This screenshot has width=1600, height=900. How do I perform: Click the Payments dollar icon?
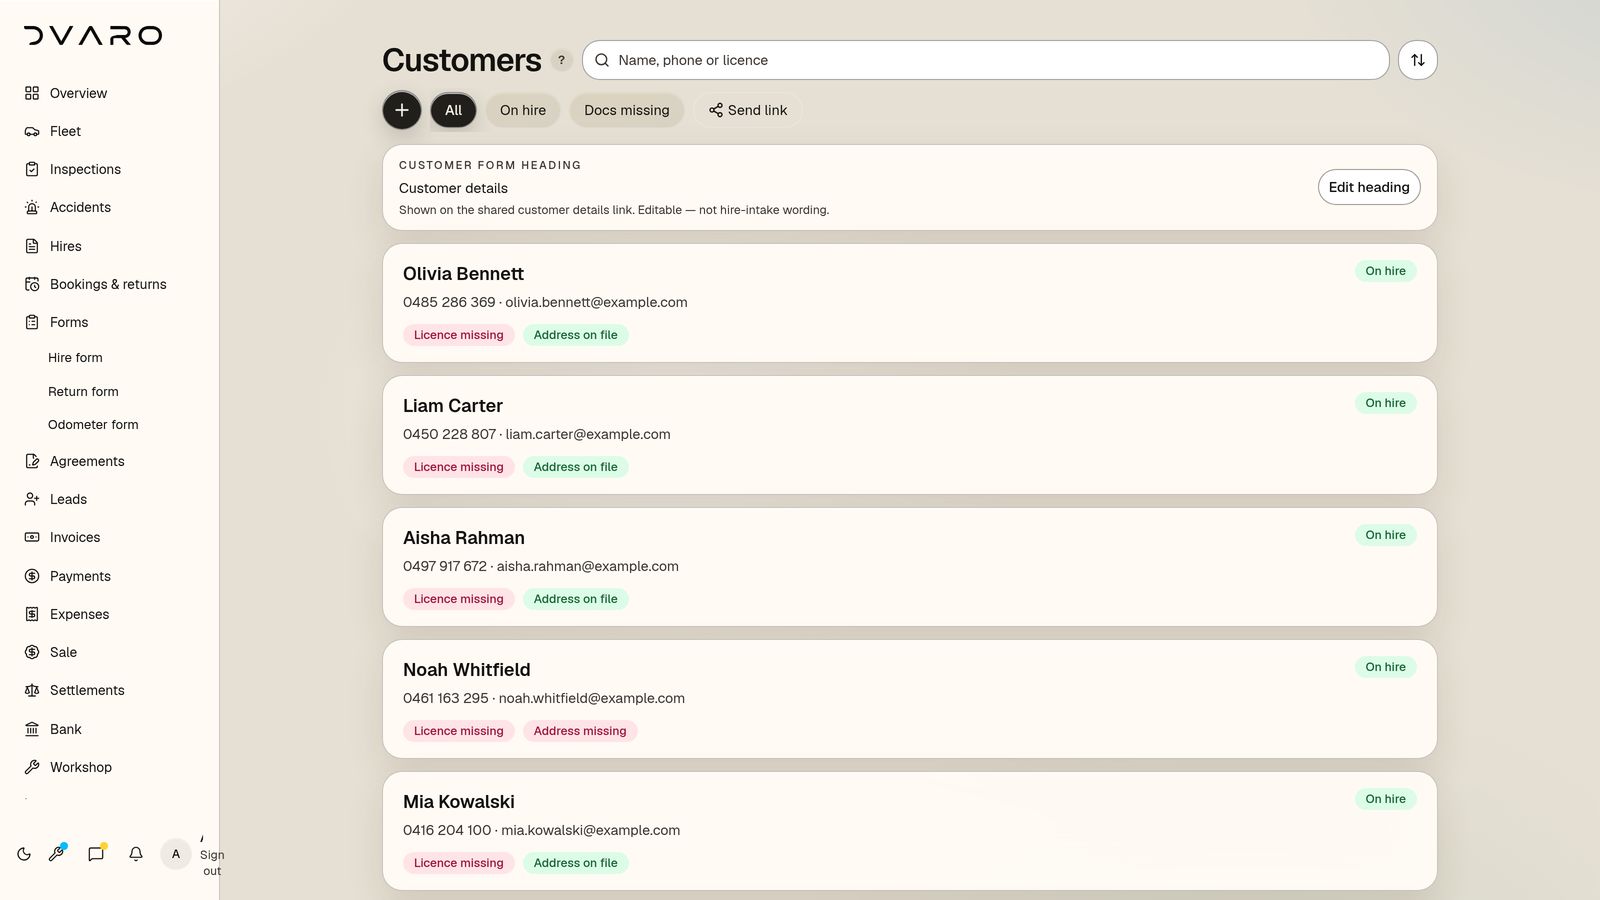(x=32, y=576)
